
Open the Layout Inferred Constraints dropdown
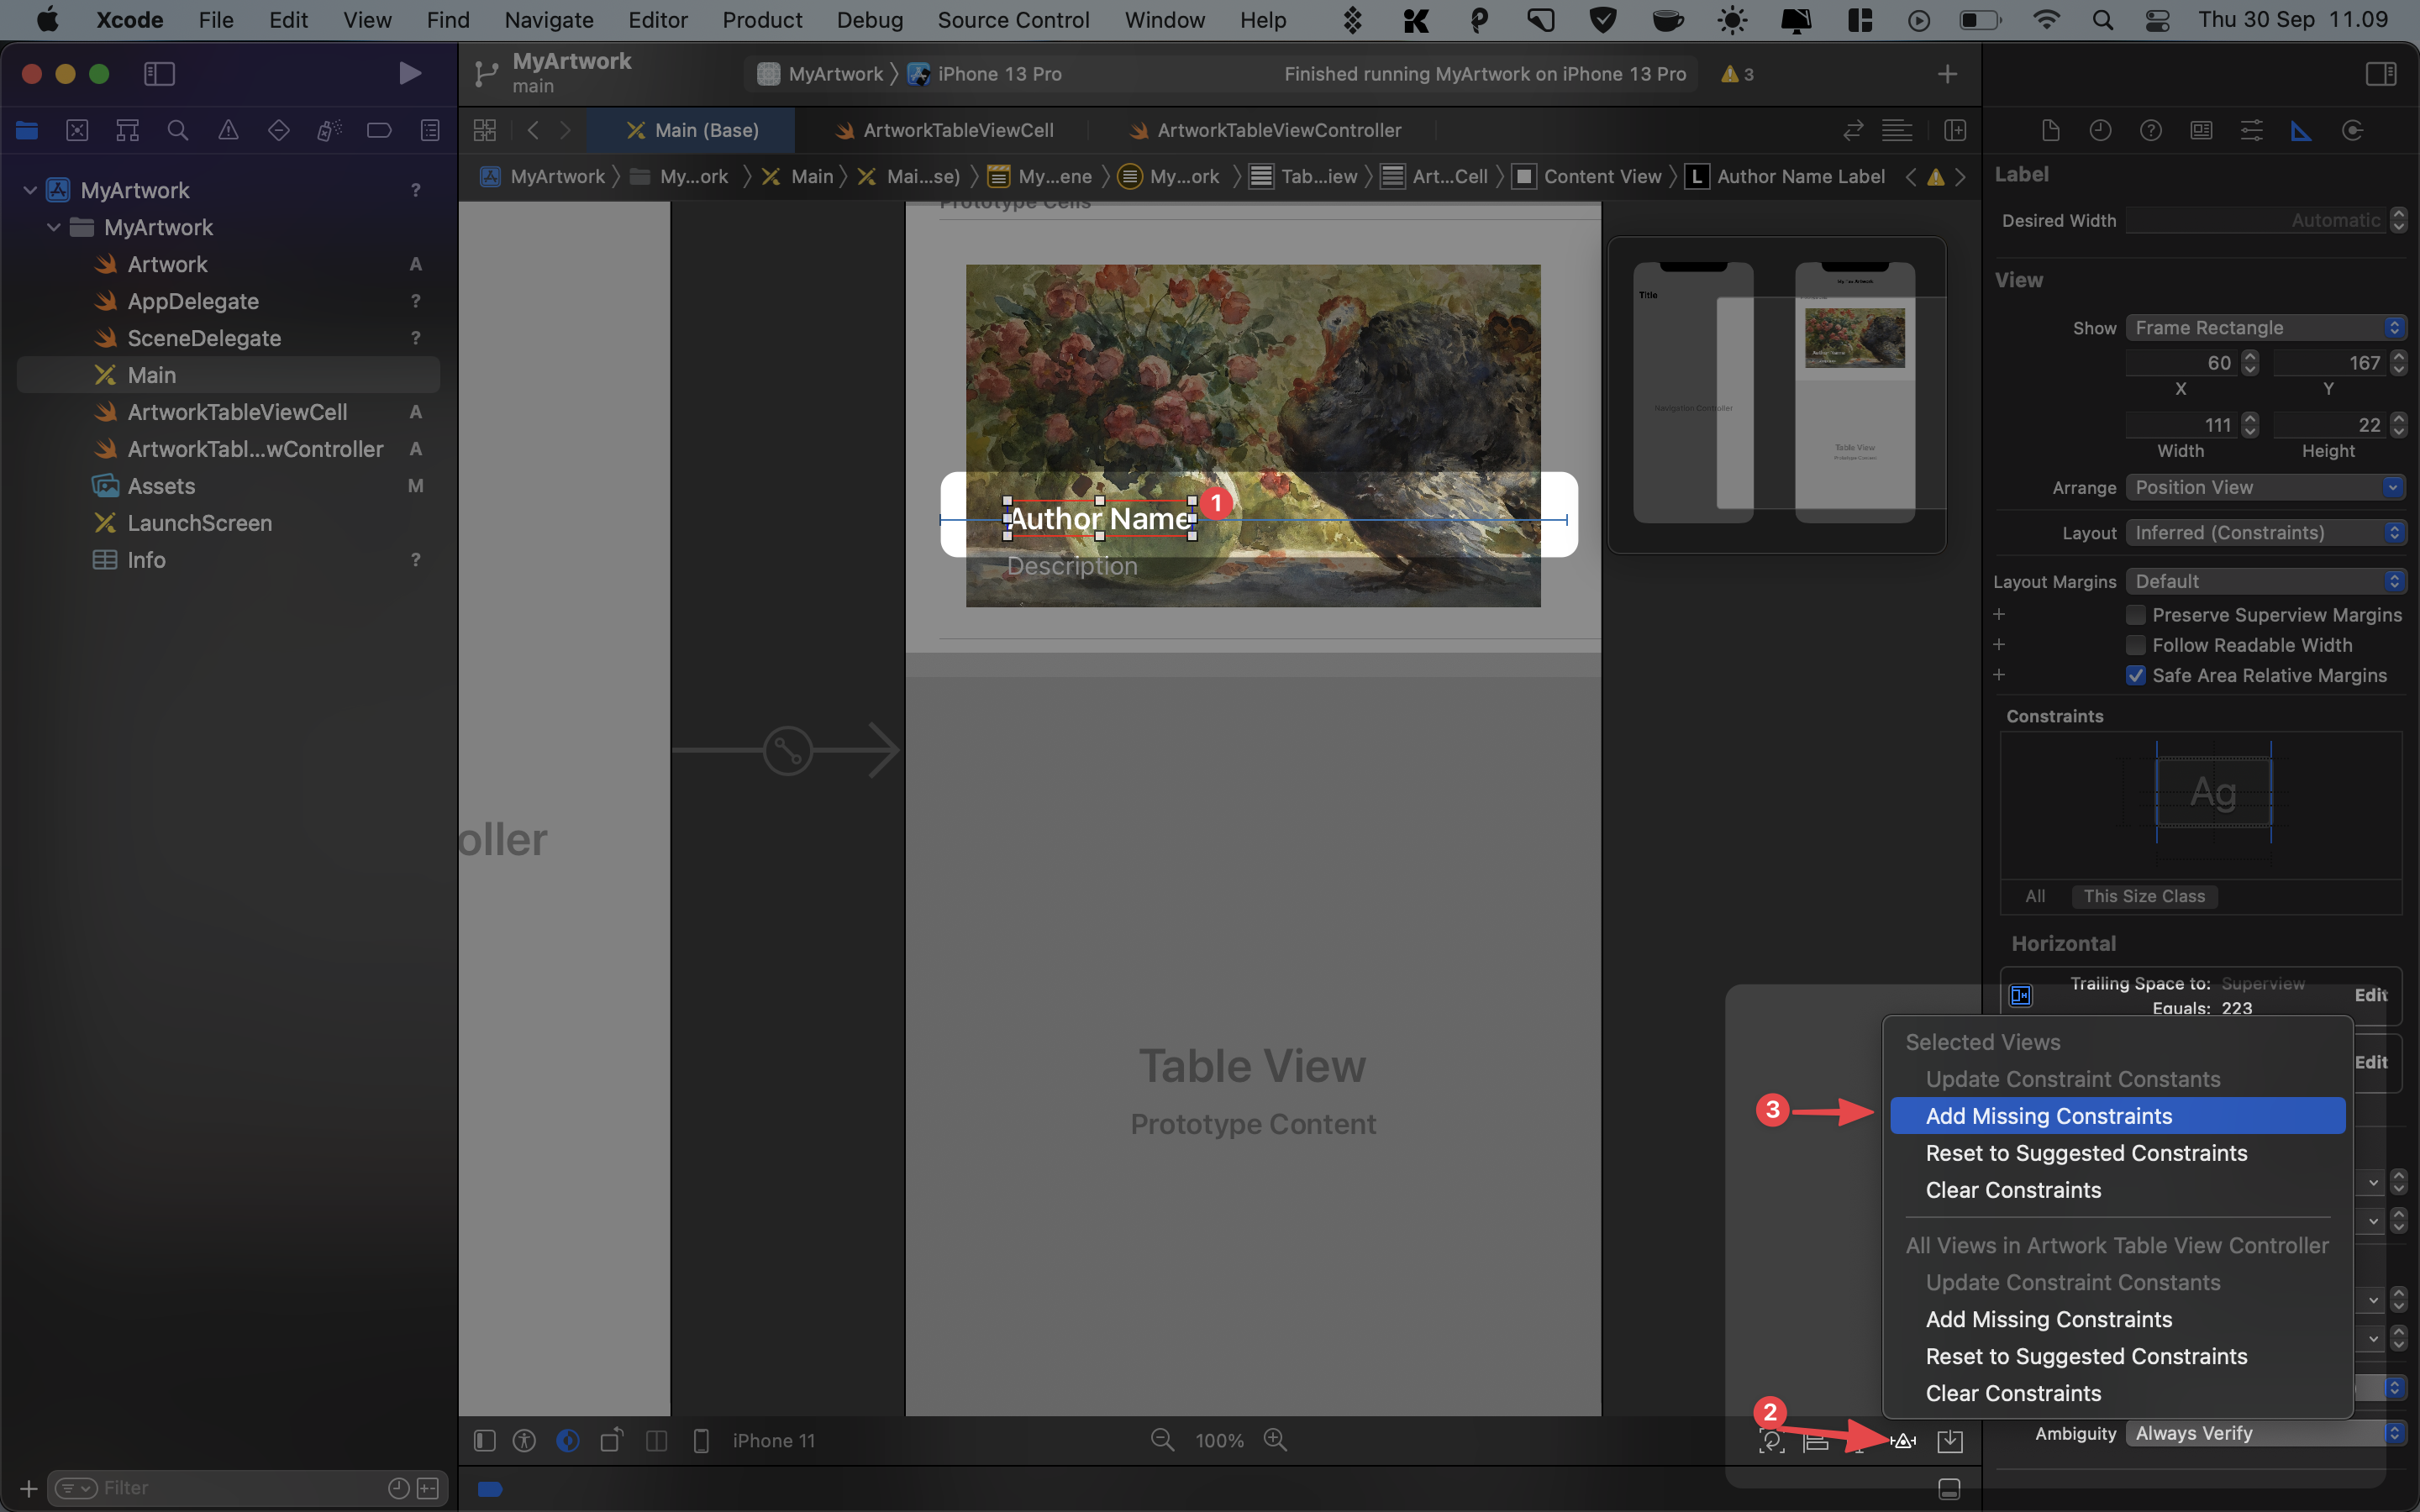(x=2265, y=533)
